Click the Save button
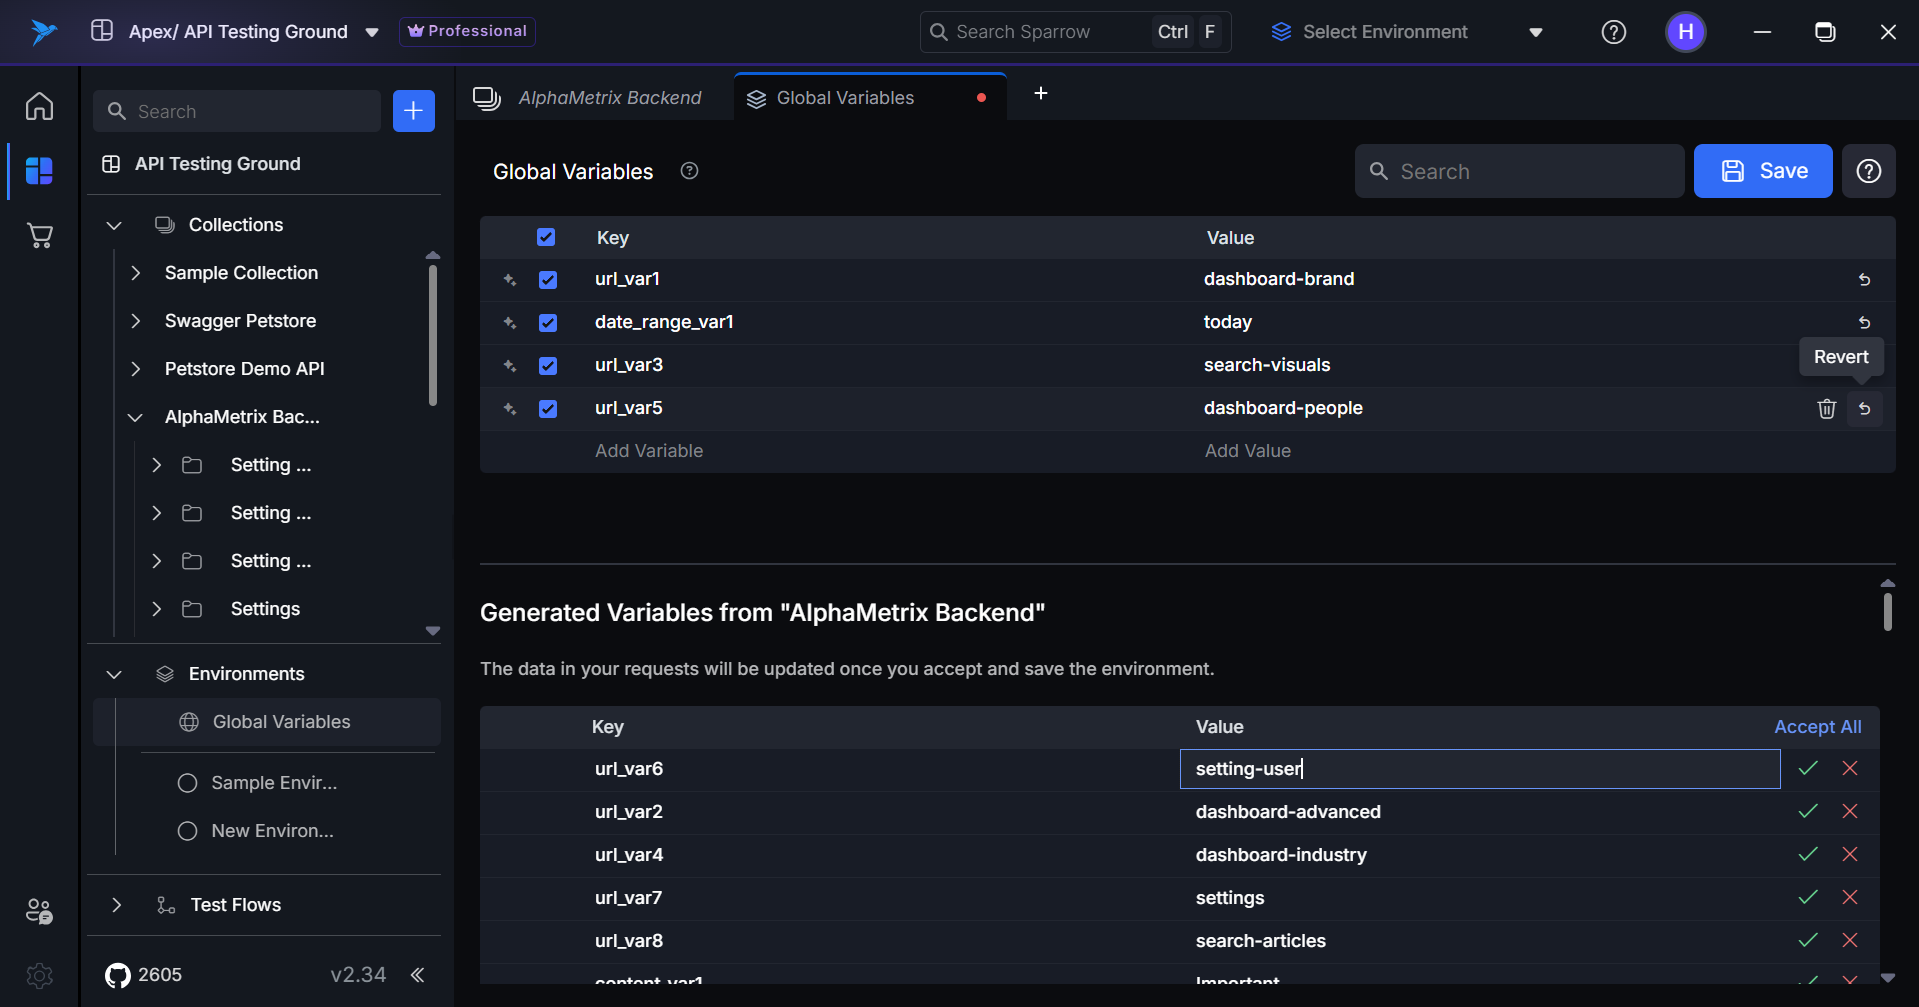1919x1007 pixels. (1762, 171)
